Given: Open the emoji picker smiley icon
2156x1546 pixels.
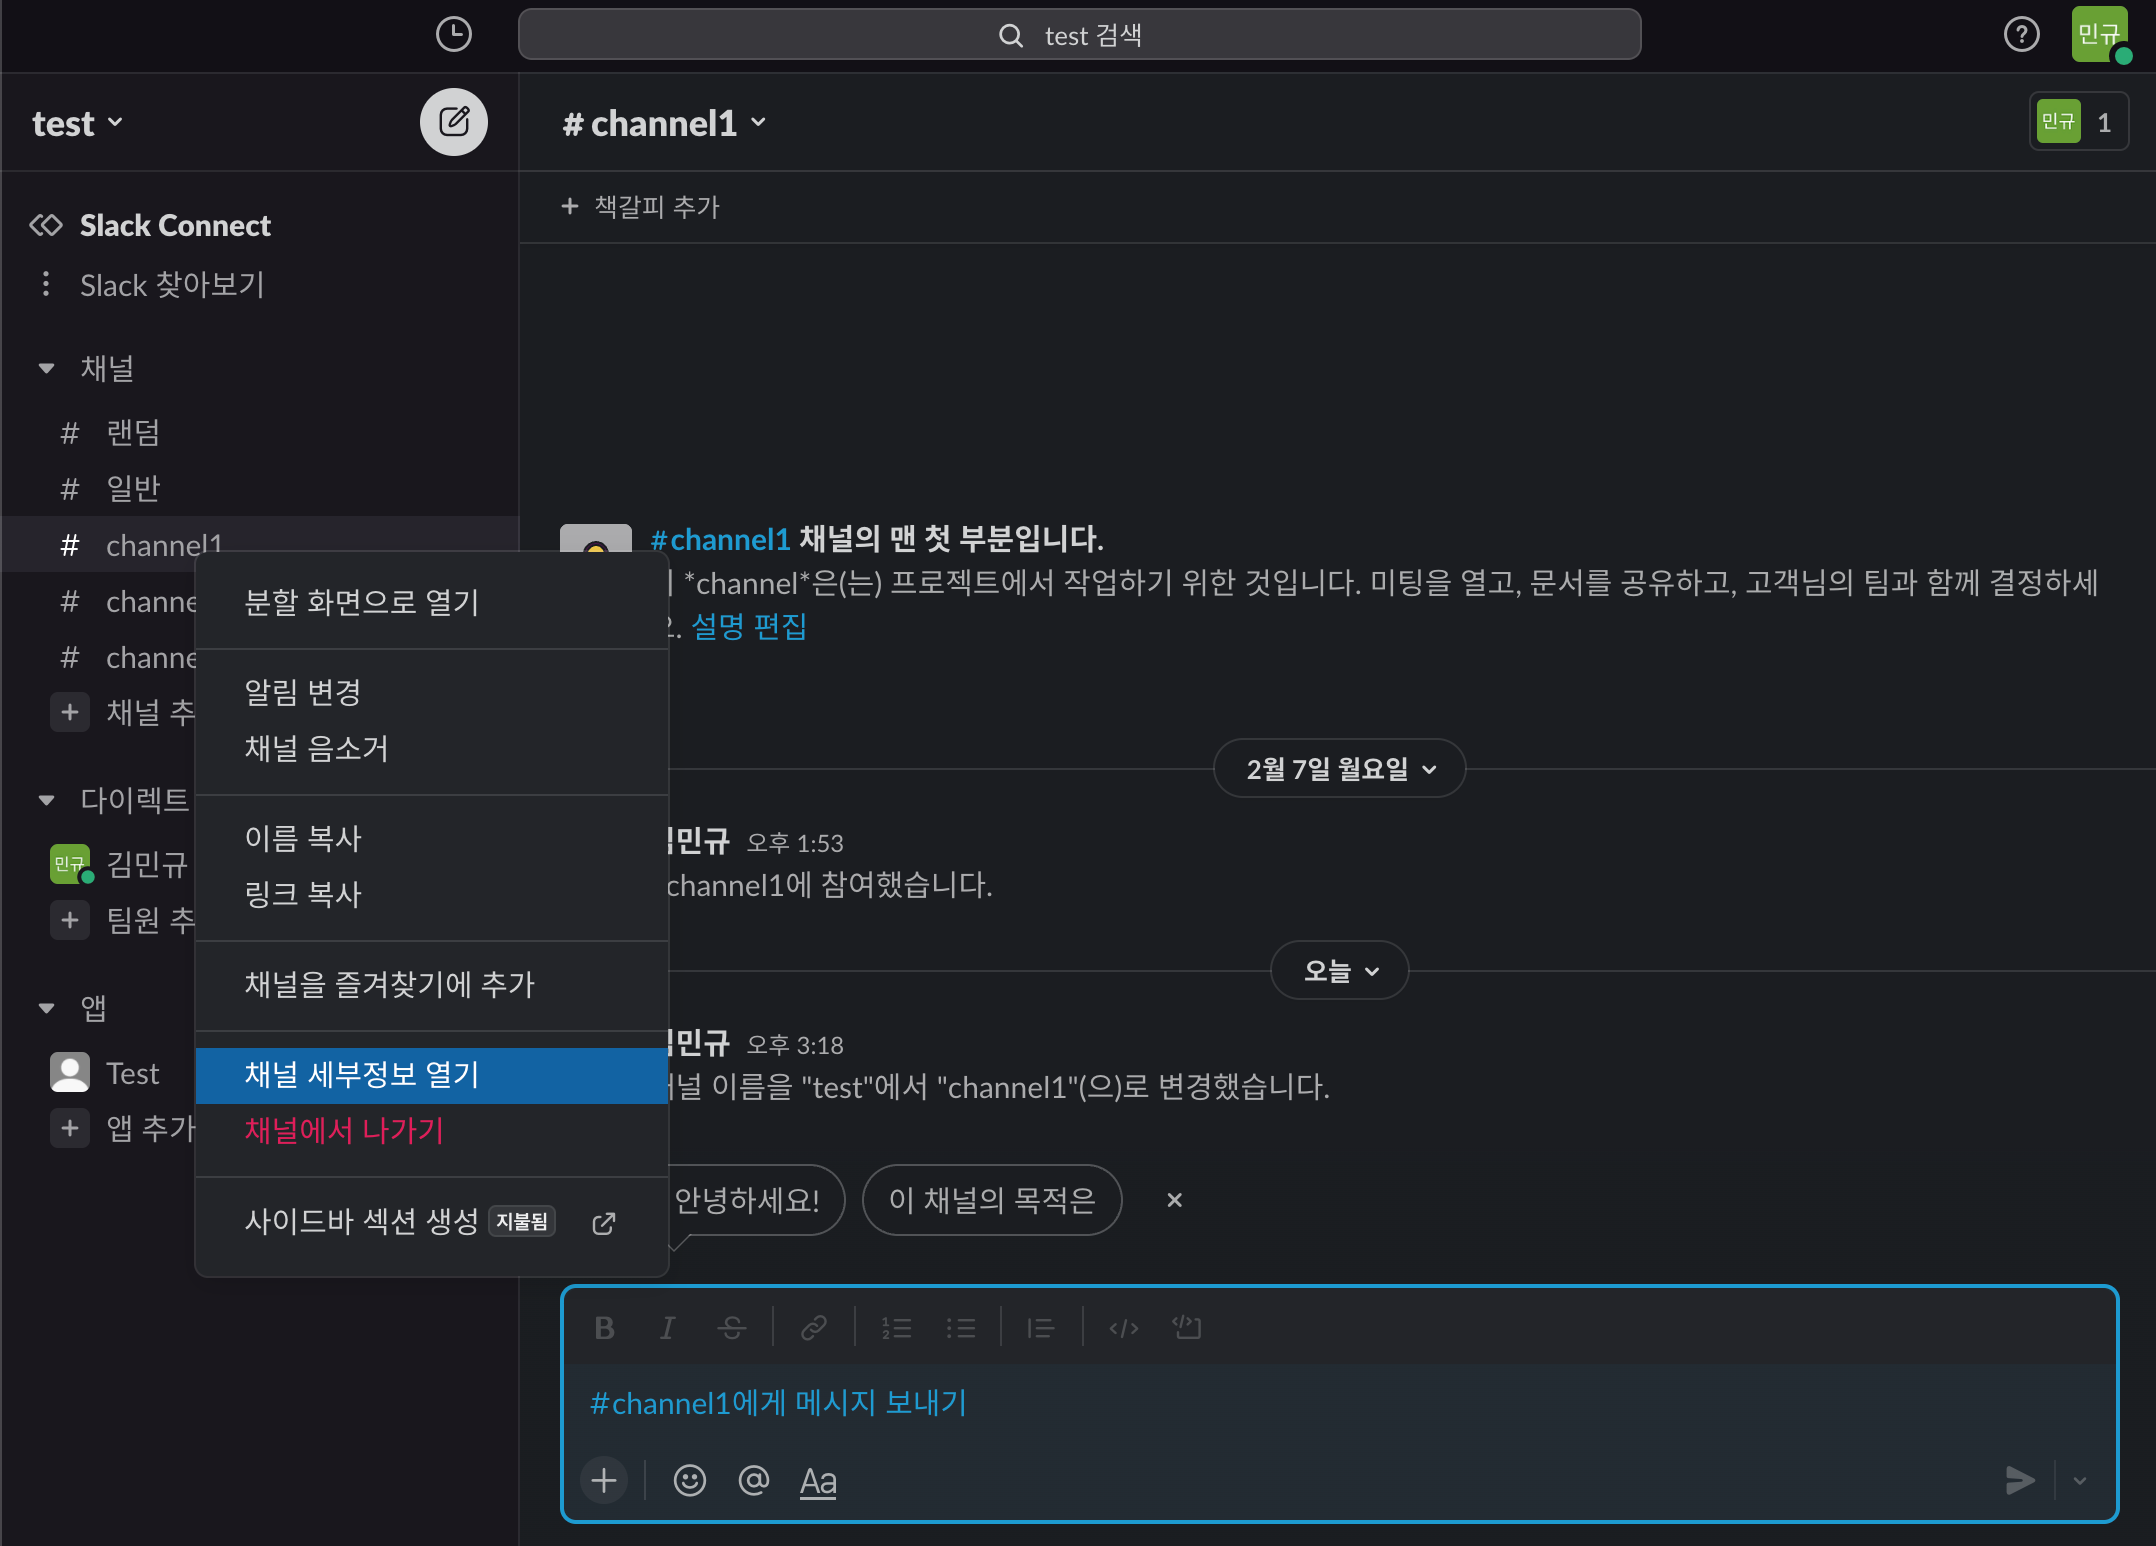Looking at the screenshot, I should click(x=690, y=1480).
